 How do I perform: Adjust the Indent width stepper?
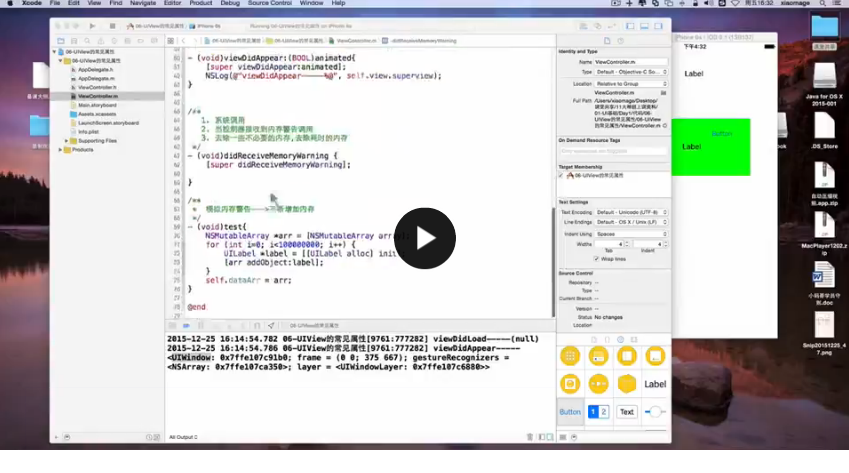[665, 244]
